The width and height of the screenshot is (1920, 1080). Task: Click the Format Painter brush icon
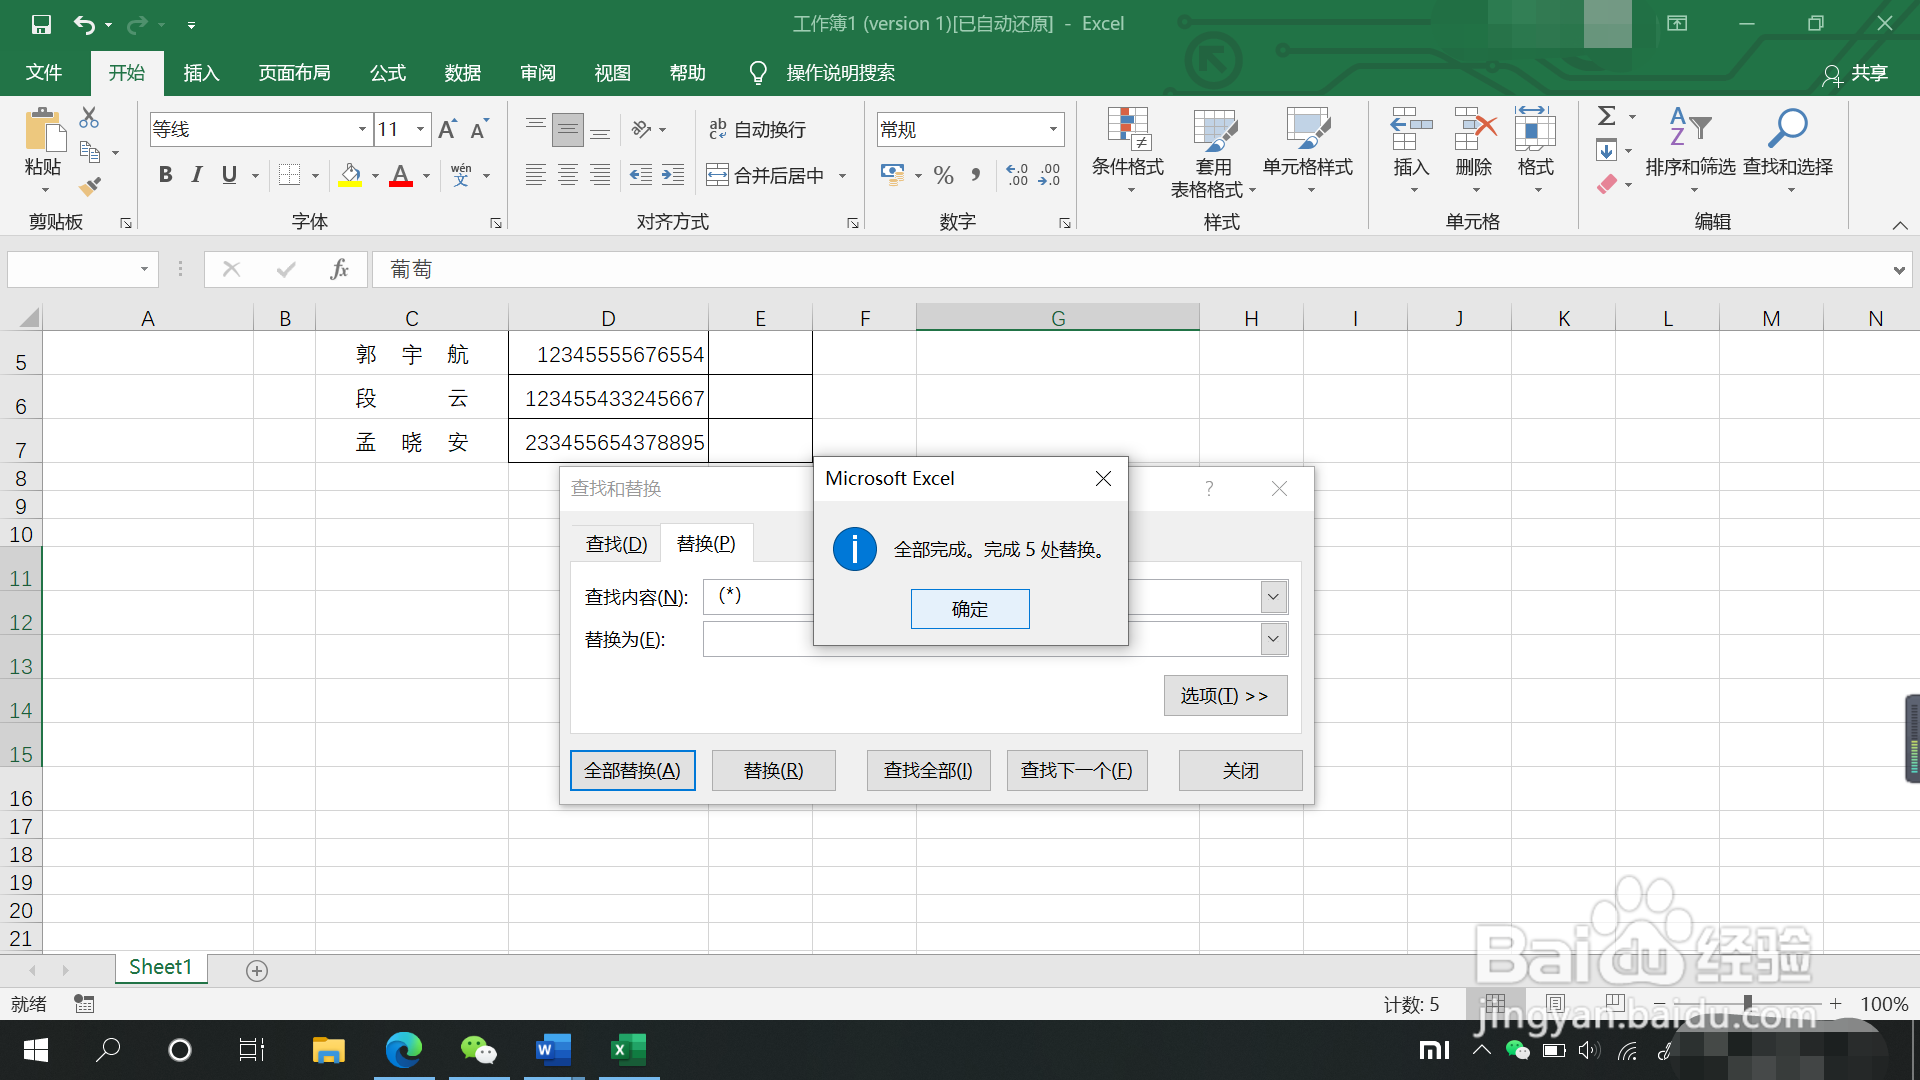[x=90, y=186]
